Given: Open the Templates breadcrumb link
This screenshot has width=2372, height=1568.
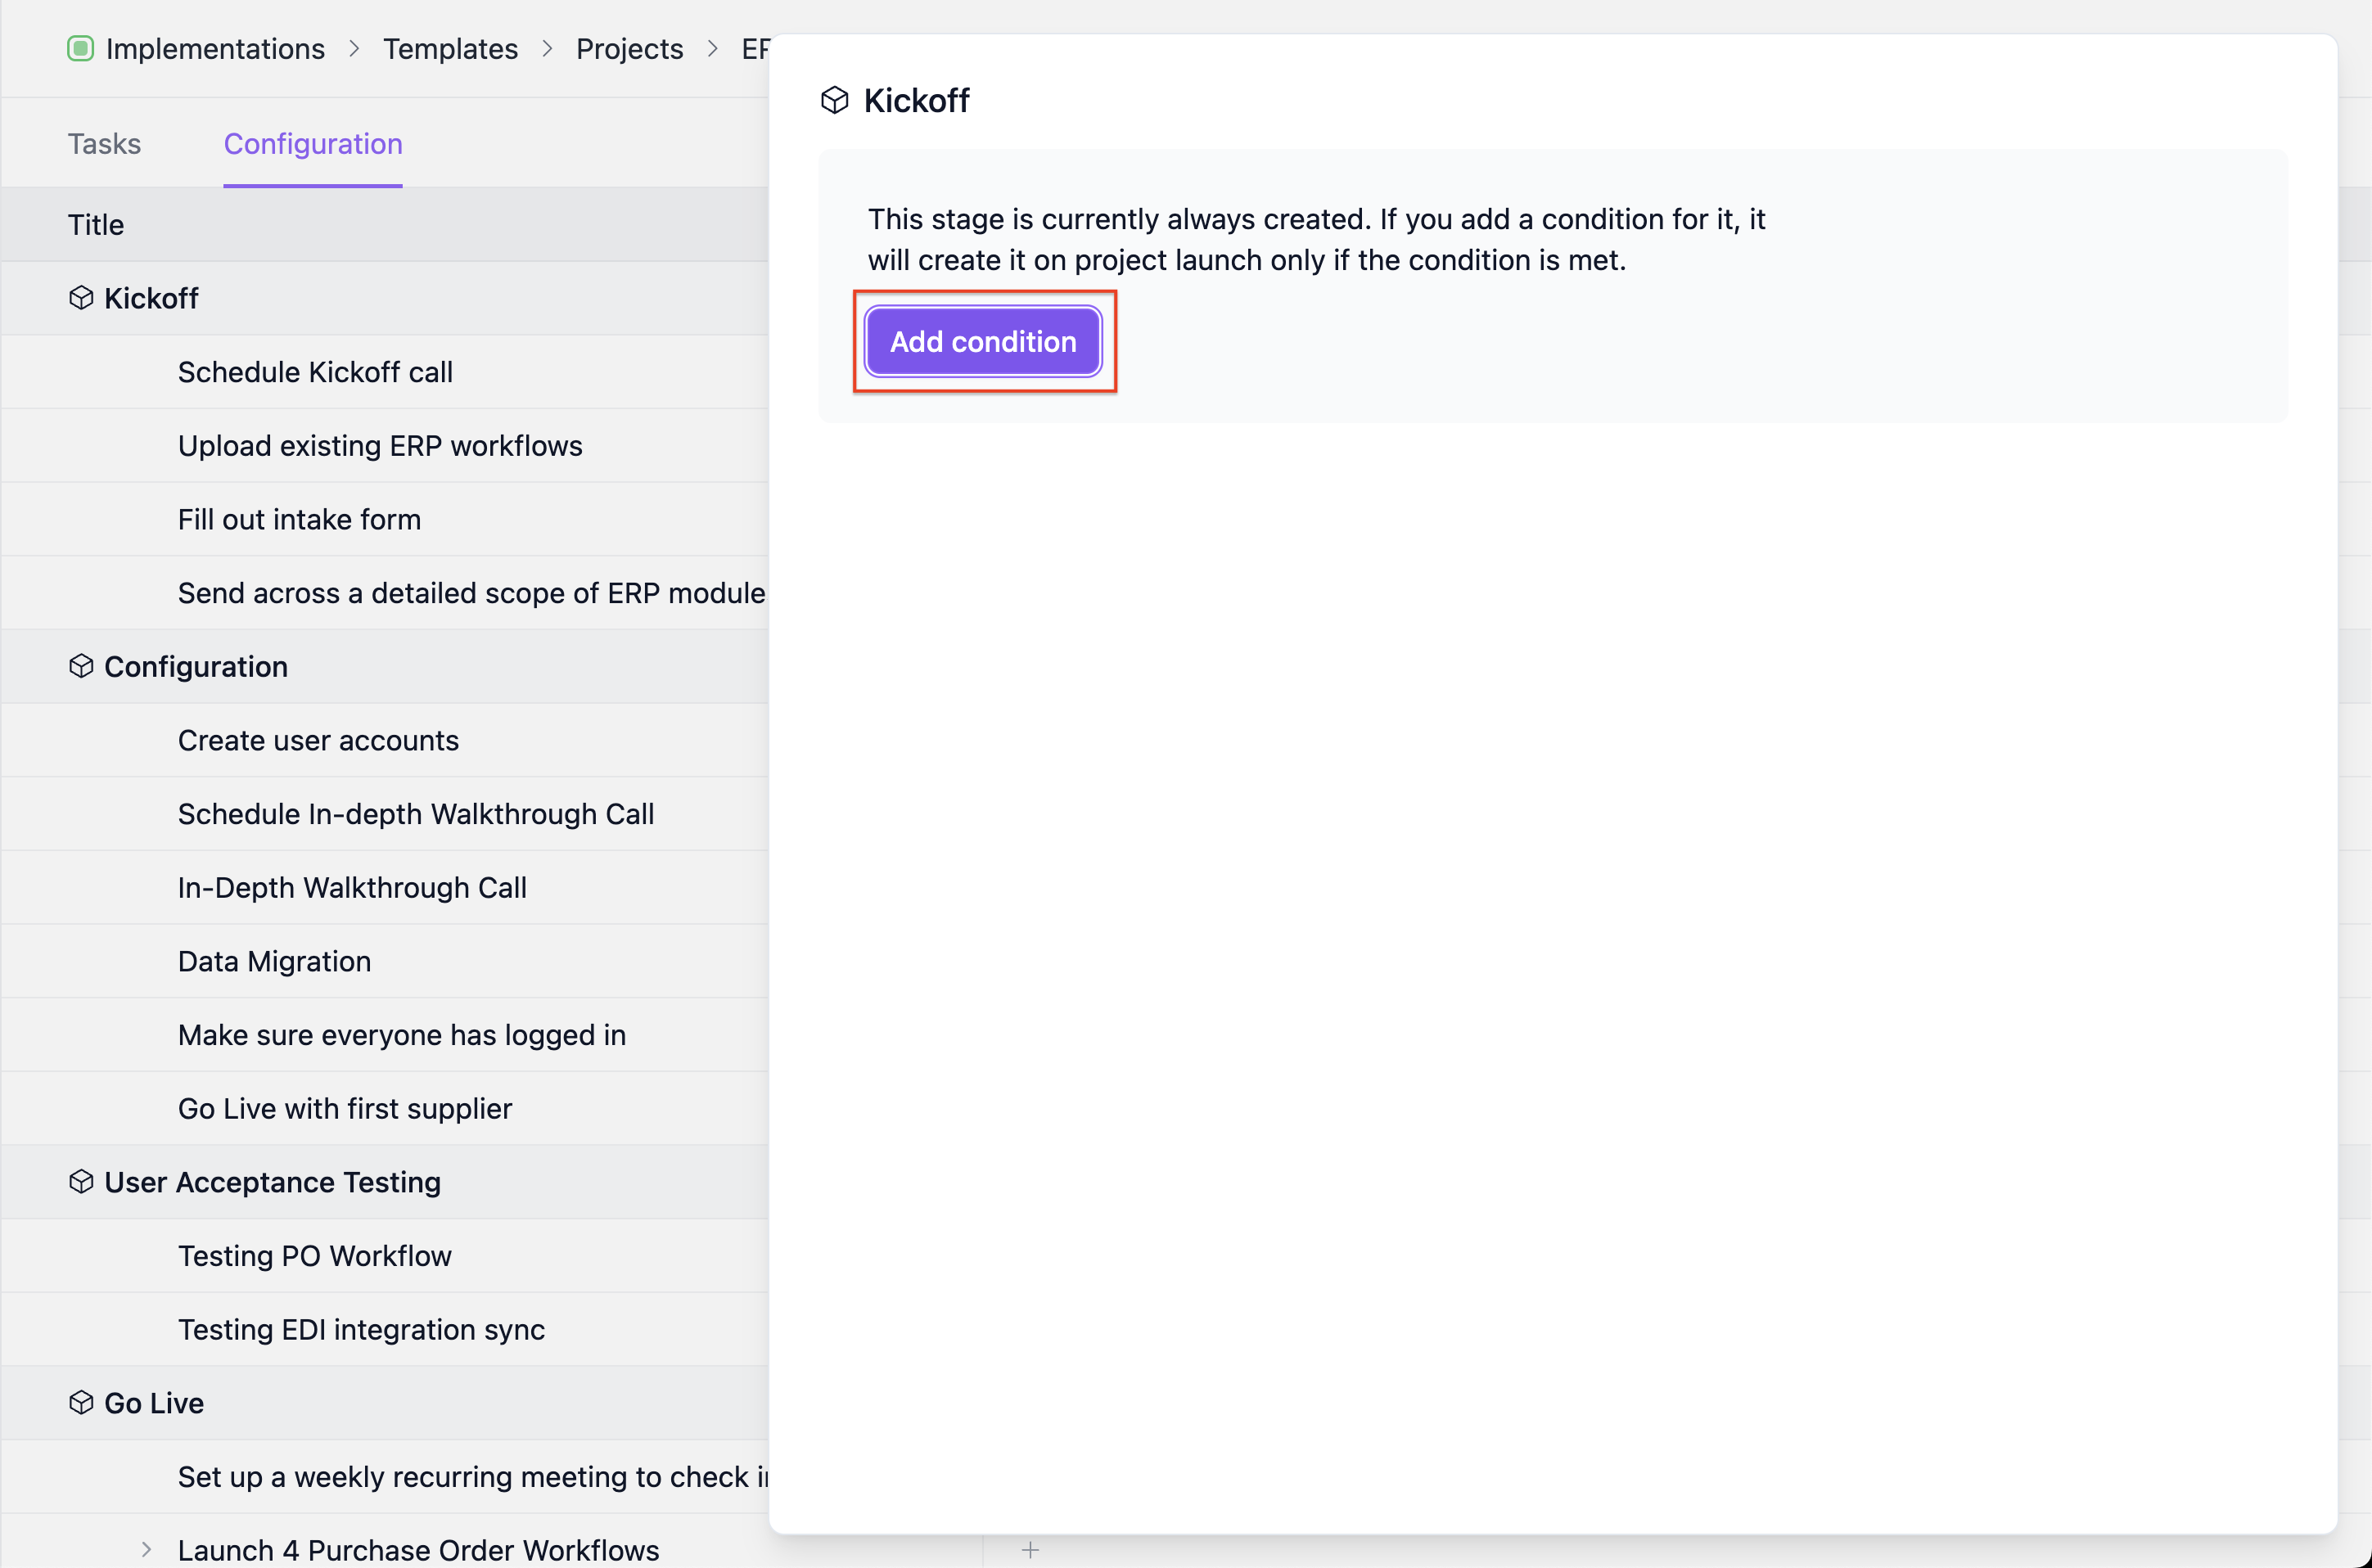Looking at the screenshot, I should click(450, 48).
